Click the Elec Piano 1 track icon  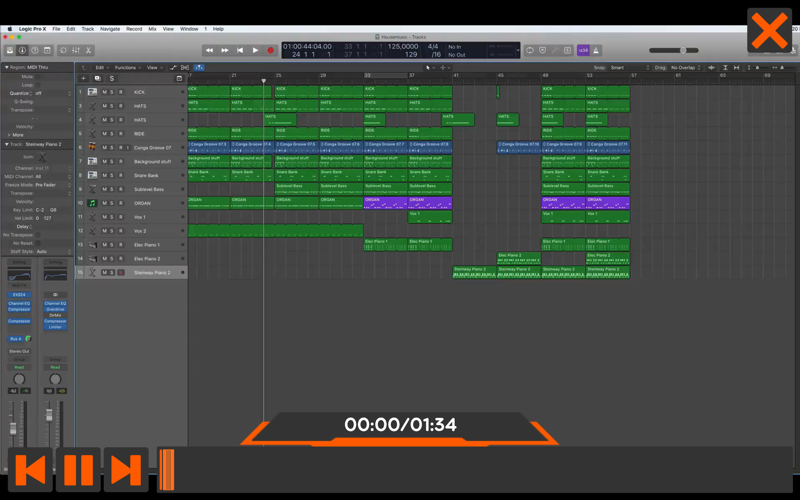click(92, 245)
